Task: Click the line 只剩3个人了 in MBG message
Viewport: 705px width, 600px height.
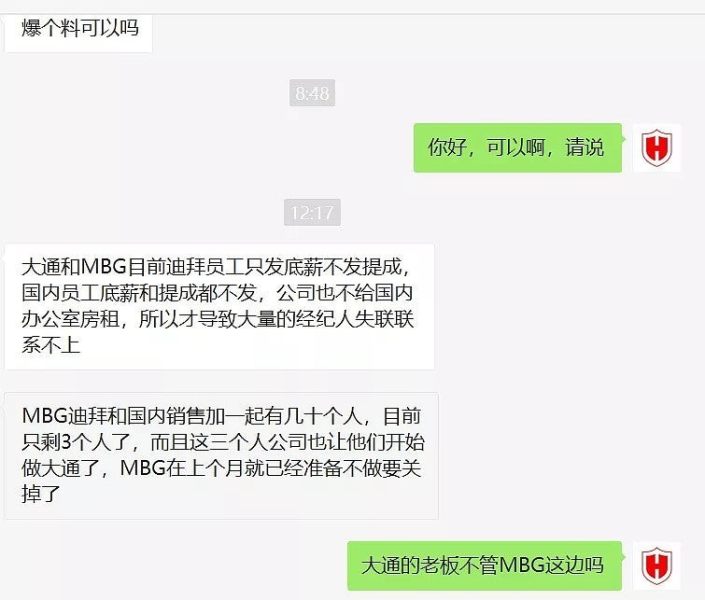Action: 223,443
